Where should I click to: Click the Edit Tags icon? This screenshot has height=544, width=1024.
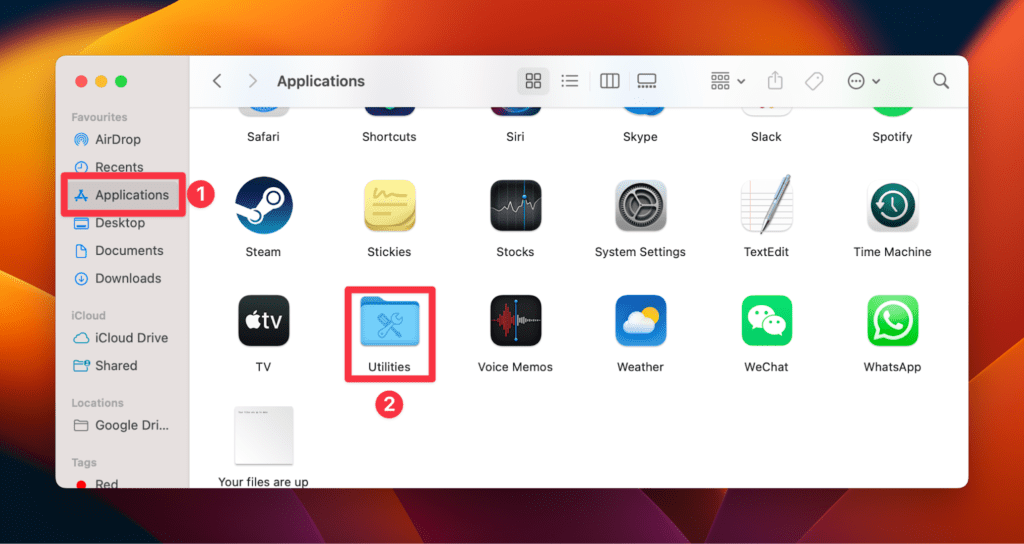coord(814,81)
